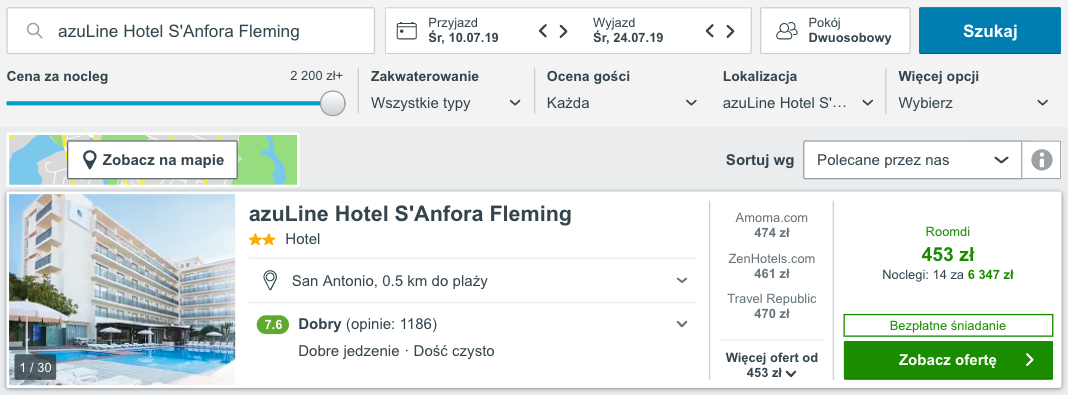
Task: Open the ZenHotels.com 461 zł offer
Action: 772,266
